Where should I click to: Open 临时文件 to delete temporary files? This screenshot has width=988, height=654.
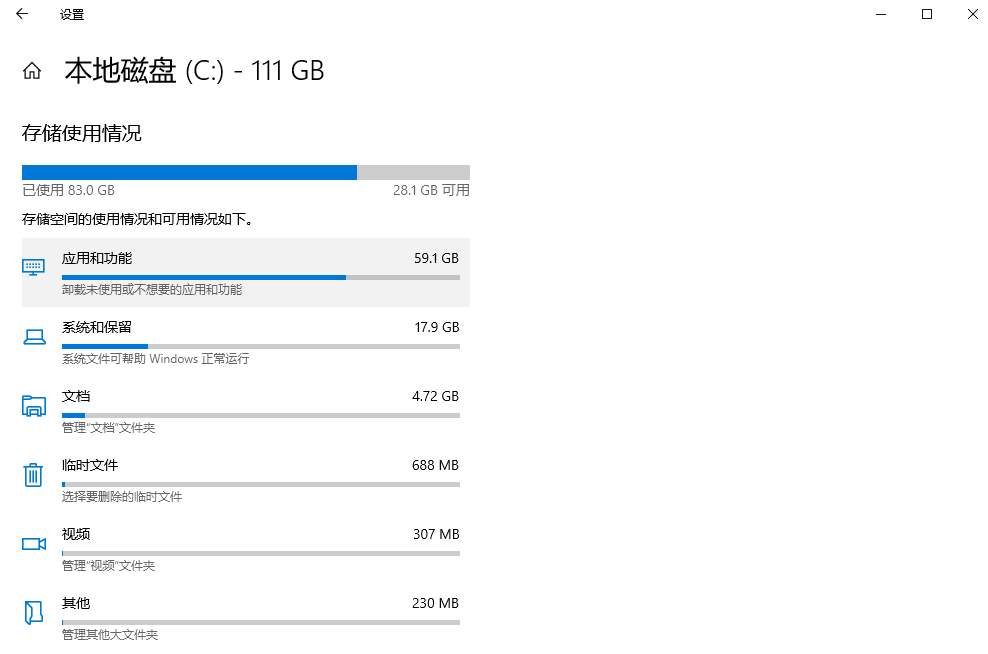[90, 465]
